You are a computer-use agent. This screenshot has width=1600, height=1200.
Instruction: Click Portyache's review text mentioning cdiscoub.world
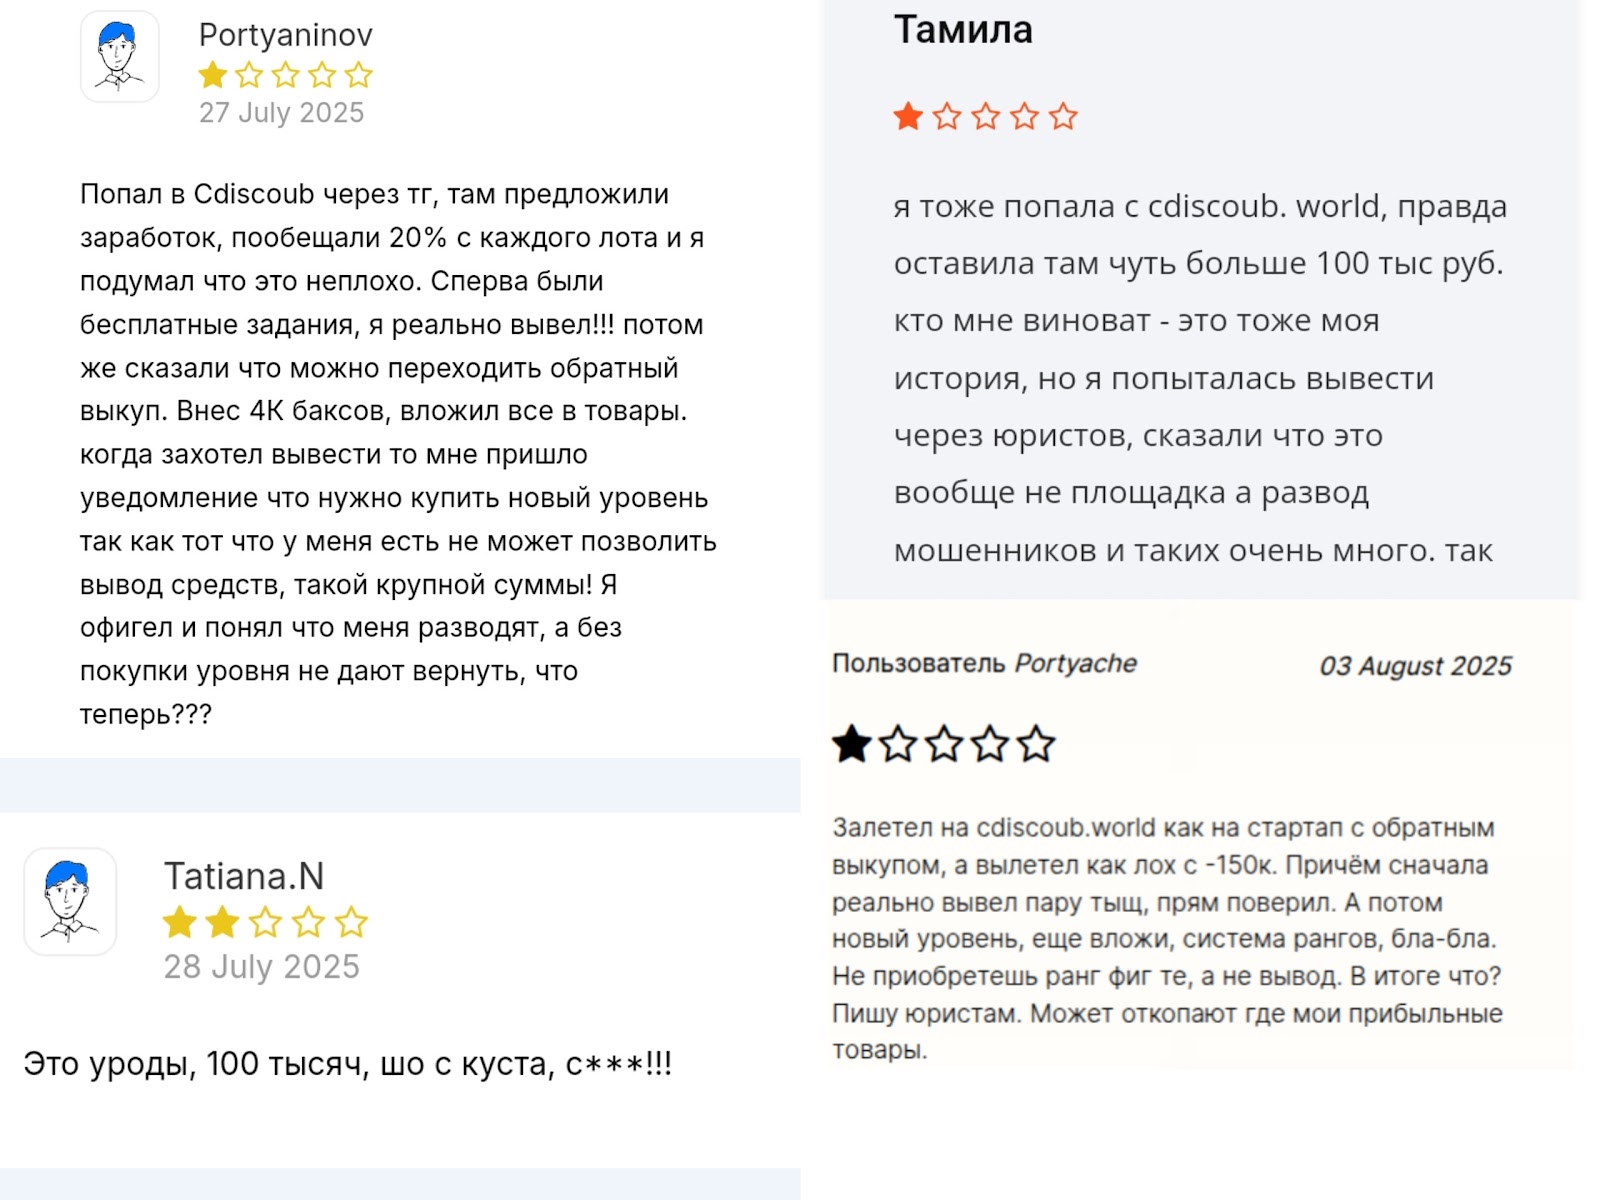point(1167,939)
